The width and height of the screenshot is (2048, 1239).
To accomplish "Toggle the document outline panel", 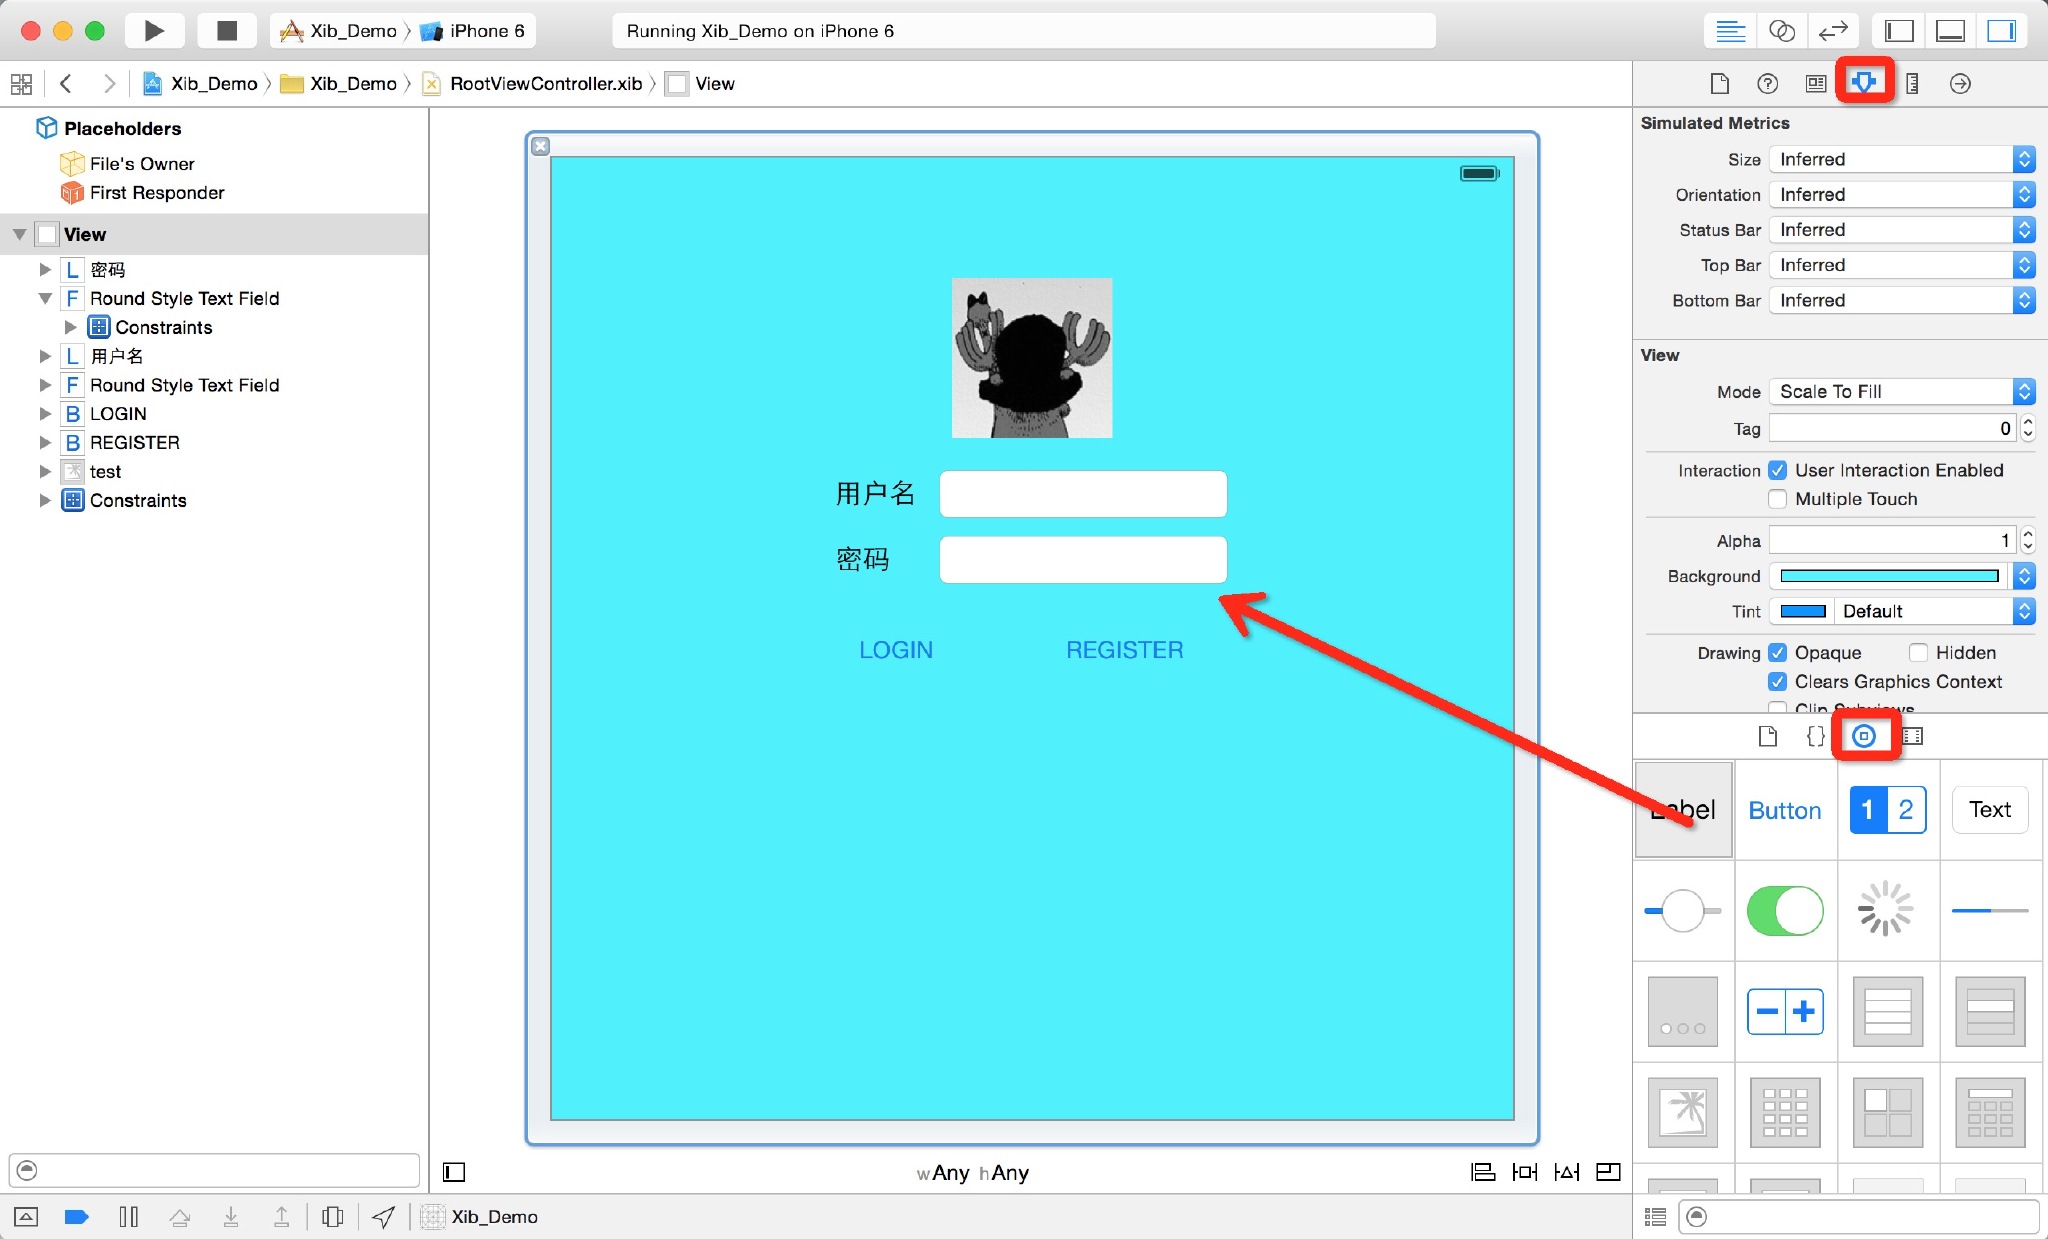I will coord(454,1172).
